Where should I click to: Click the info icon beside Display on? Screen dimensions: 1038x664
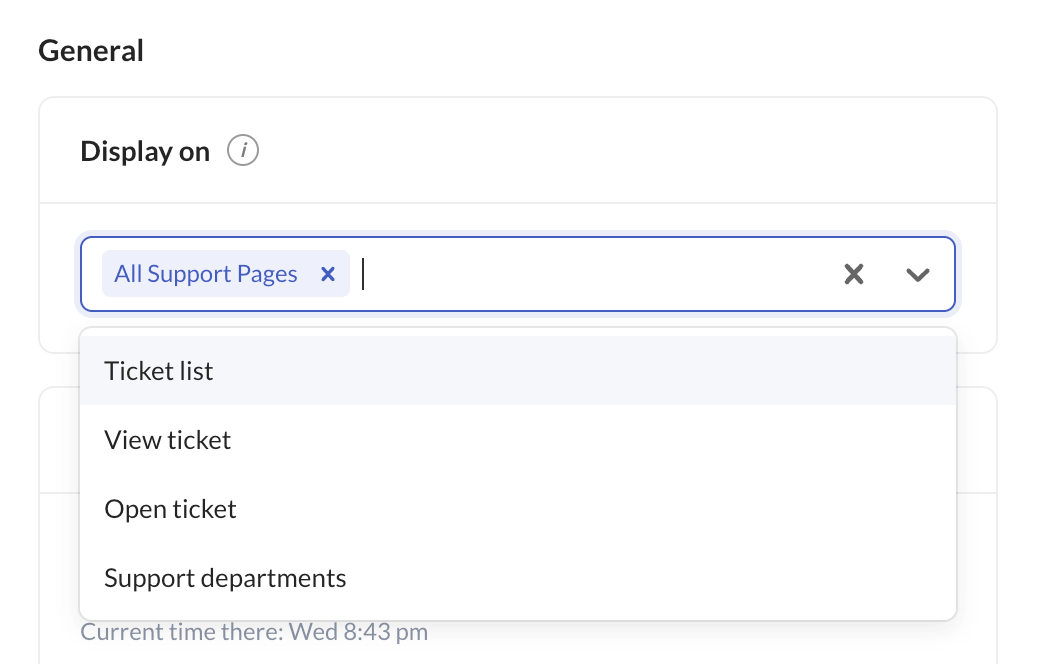(243, 150)
